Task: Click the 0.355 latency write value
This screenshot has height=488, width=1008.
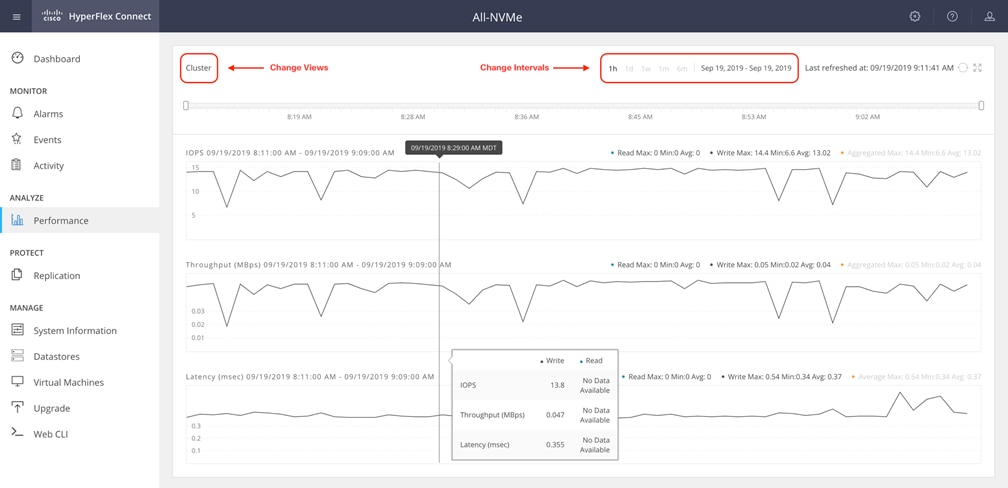Action: [x=555, y=444]
